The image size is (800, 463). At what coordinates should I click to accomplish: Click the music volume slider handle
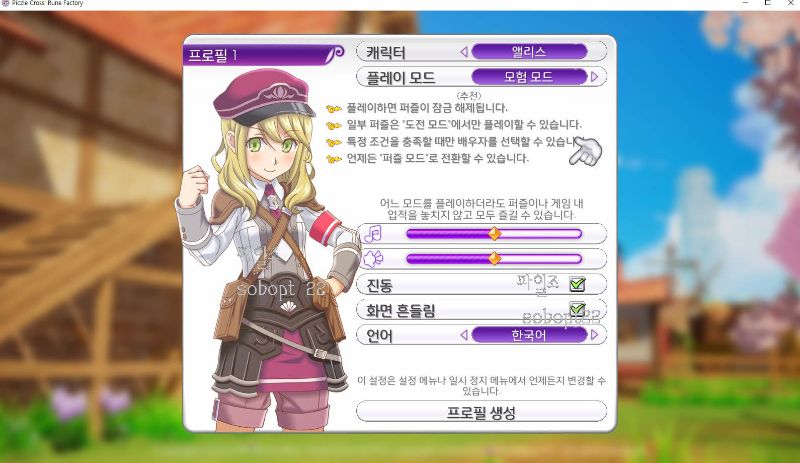[x=494, y=233]
